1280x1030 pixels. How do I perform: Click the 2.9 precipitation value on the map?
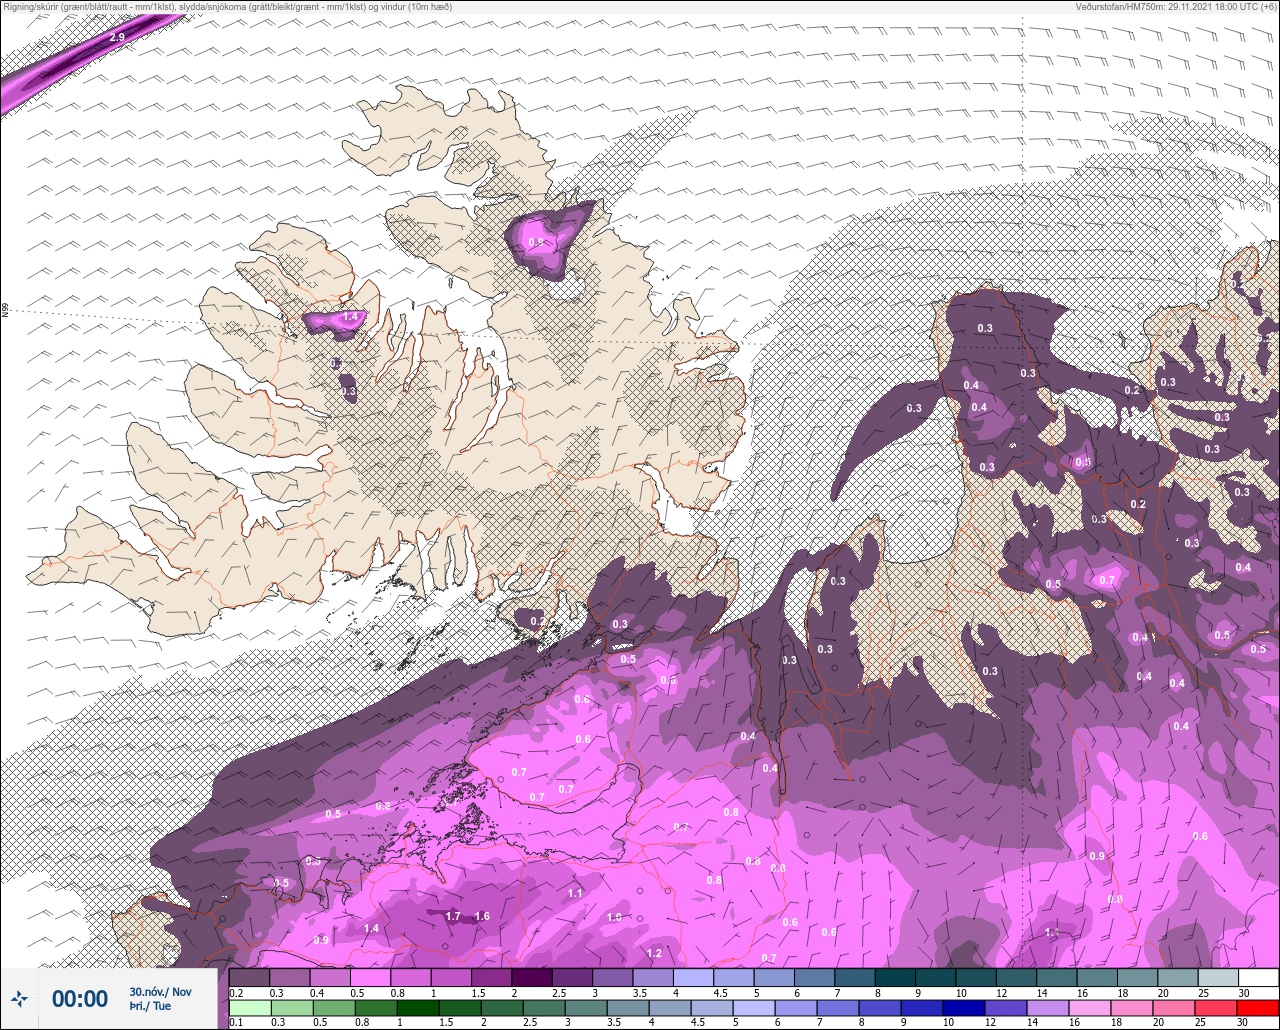(x=117, y=37)
